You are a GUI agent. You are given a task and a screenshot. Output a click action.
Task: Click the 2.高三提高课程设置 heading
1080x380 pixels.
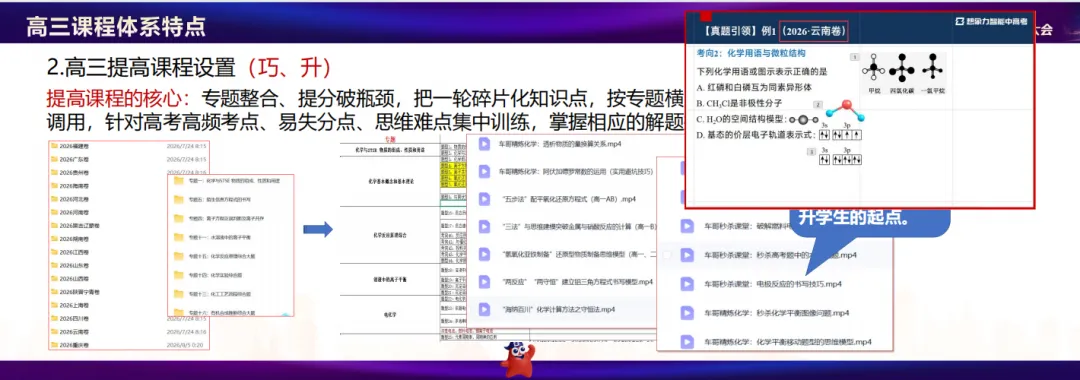142,67
